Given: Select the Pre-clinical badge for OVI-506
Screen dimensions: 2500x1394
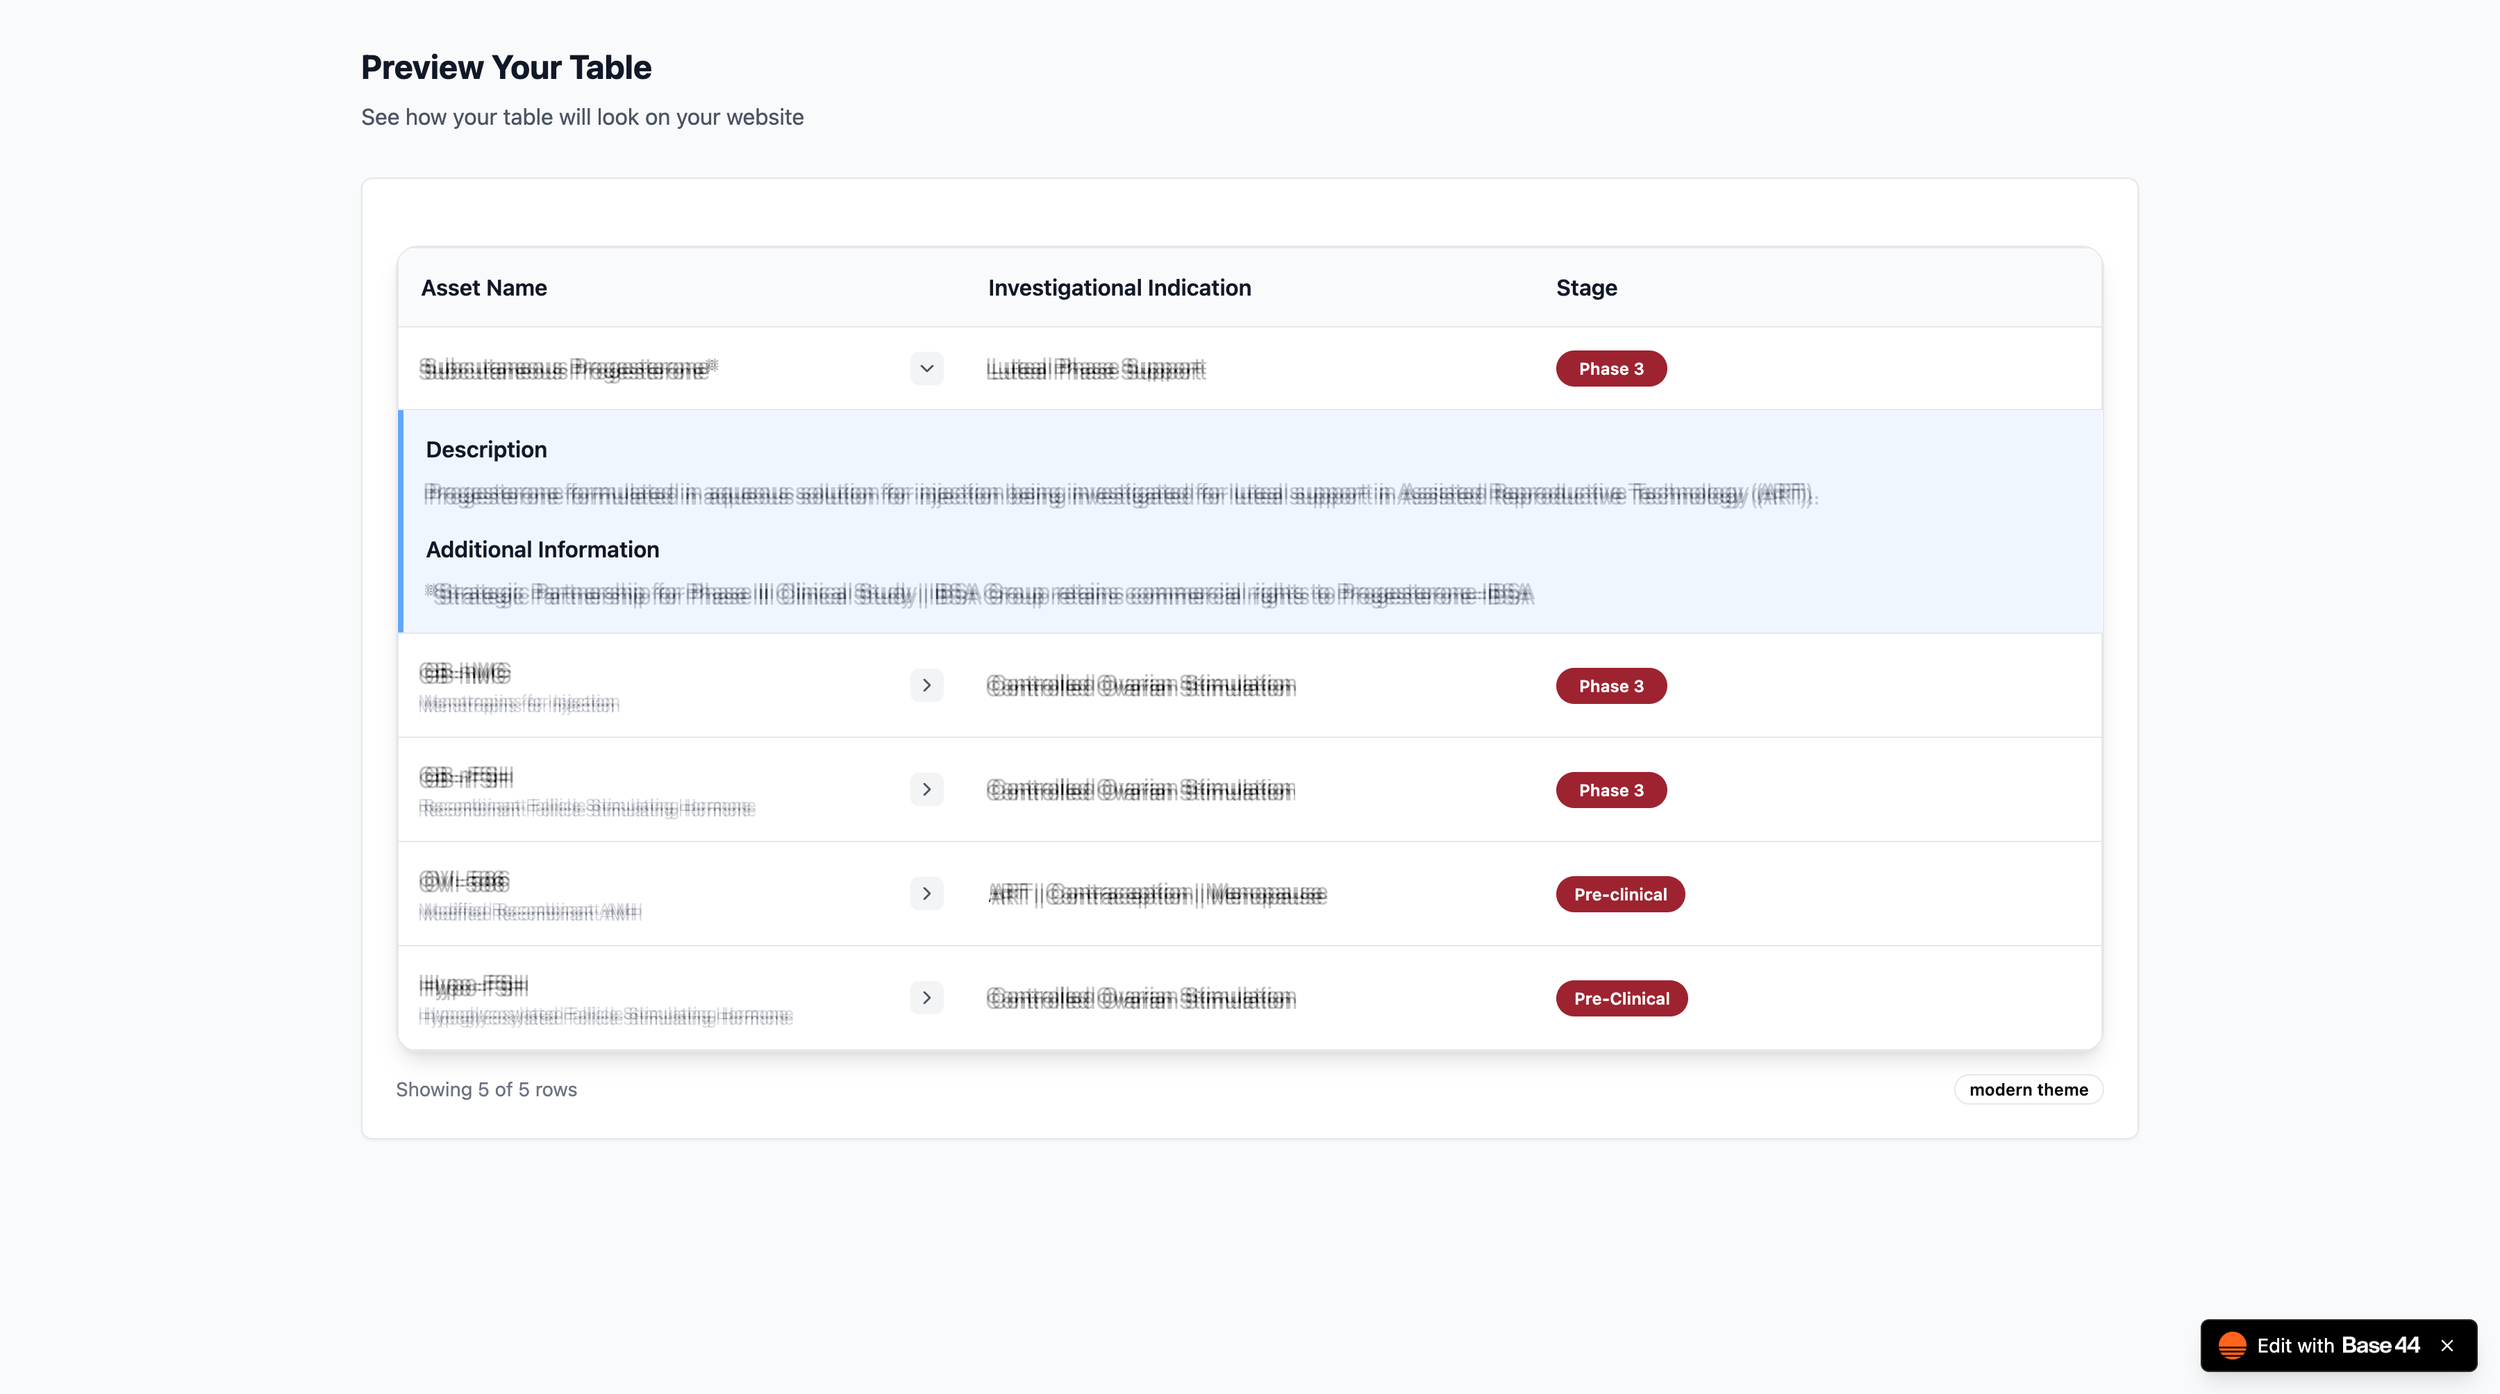Looking at the screenshot, I should click(1620, 893).
